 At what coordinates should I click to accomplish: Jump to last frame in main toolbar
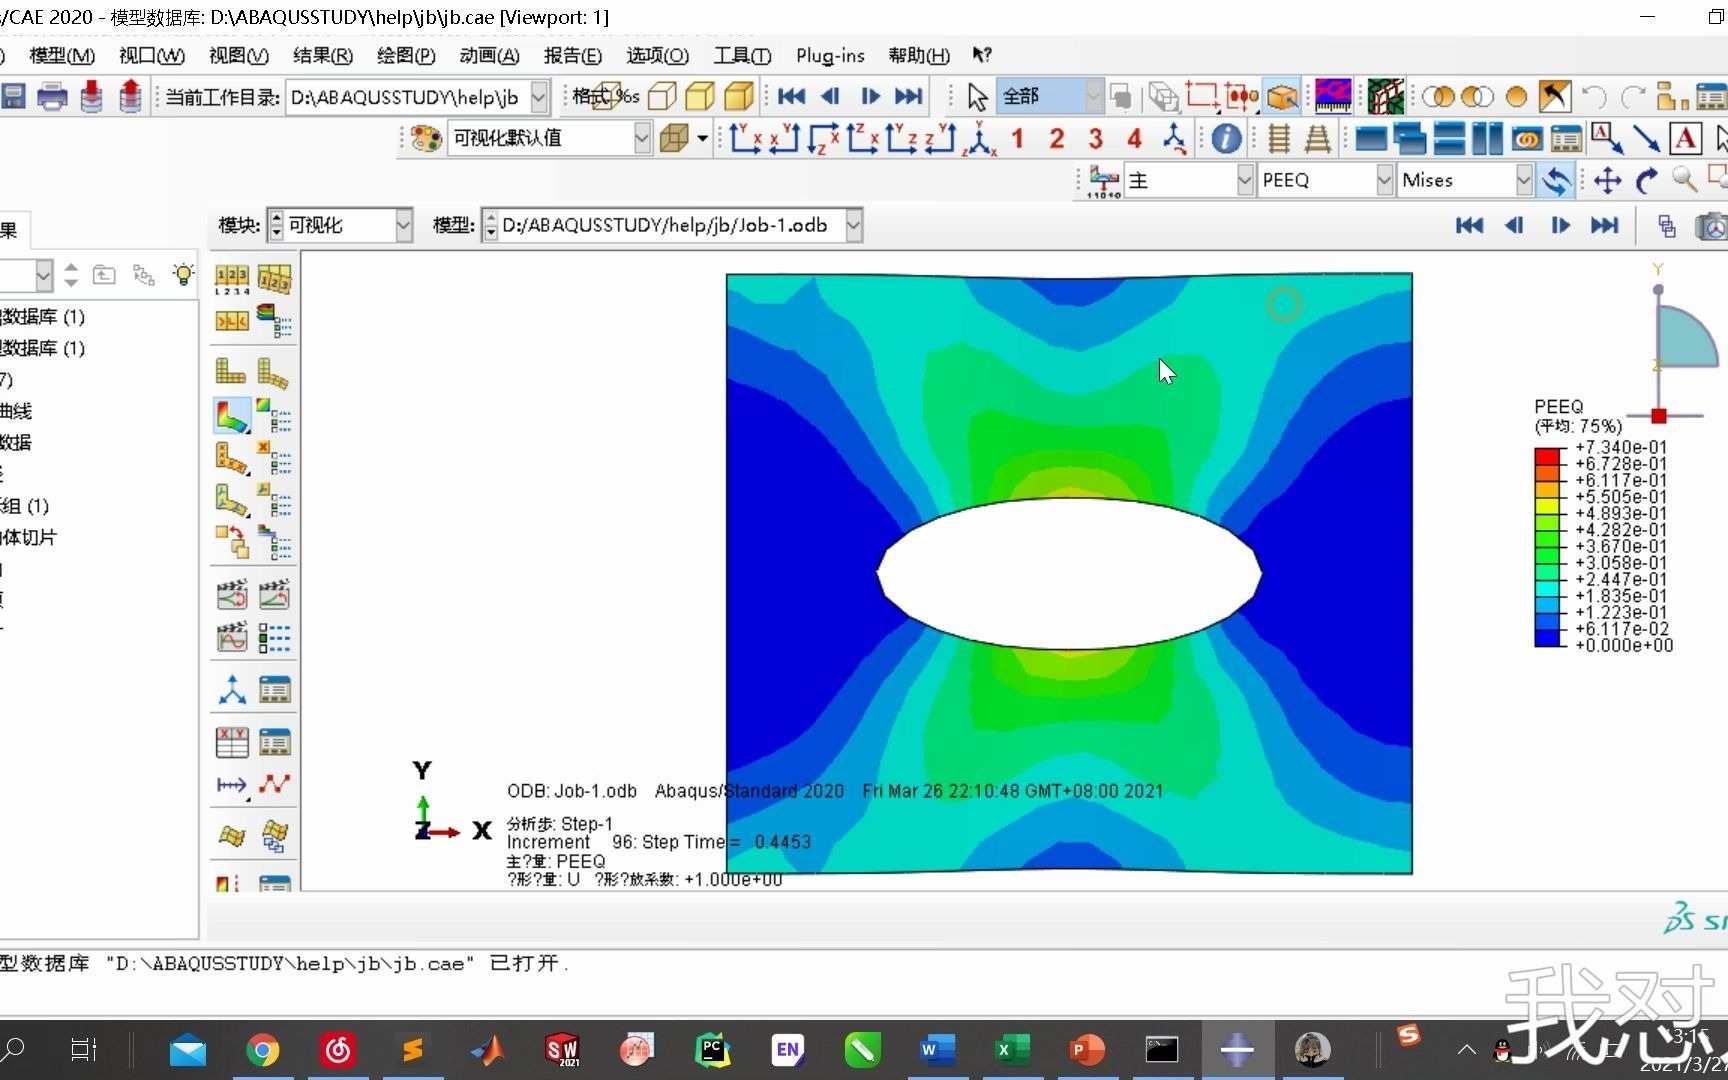[908, 96]
